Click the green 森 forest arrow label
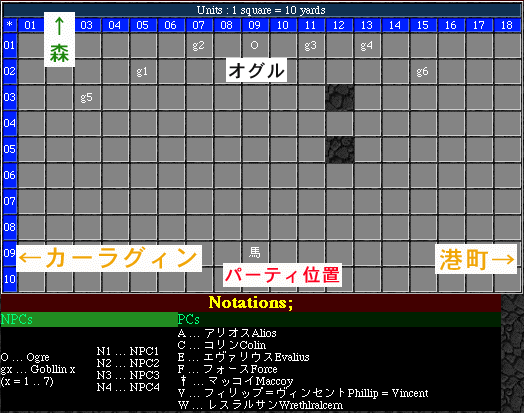The image size is (524, 413). 59,39
